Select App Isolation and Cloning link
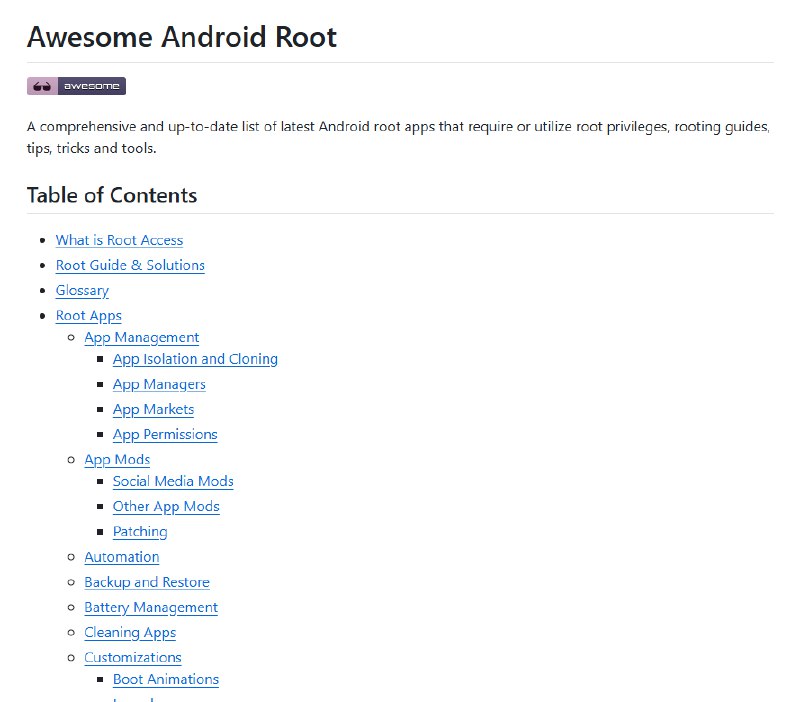 click(x=195, y=359)
